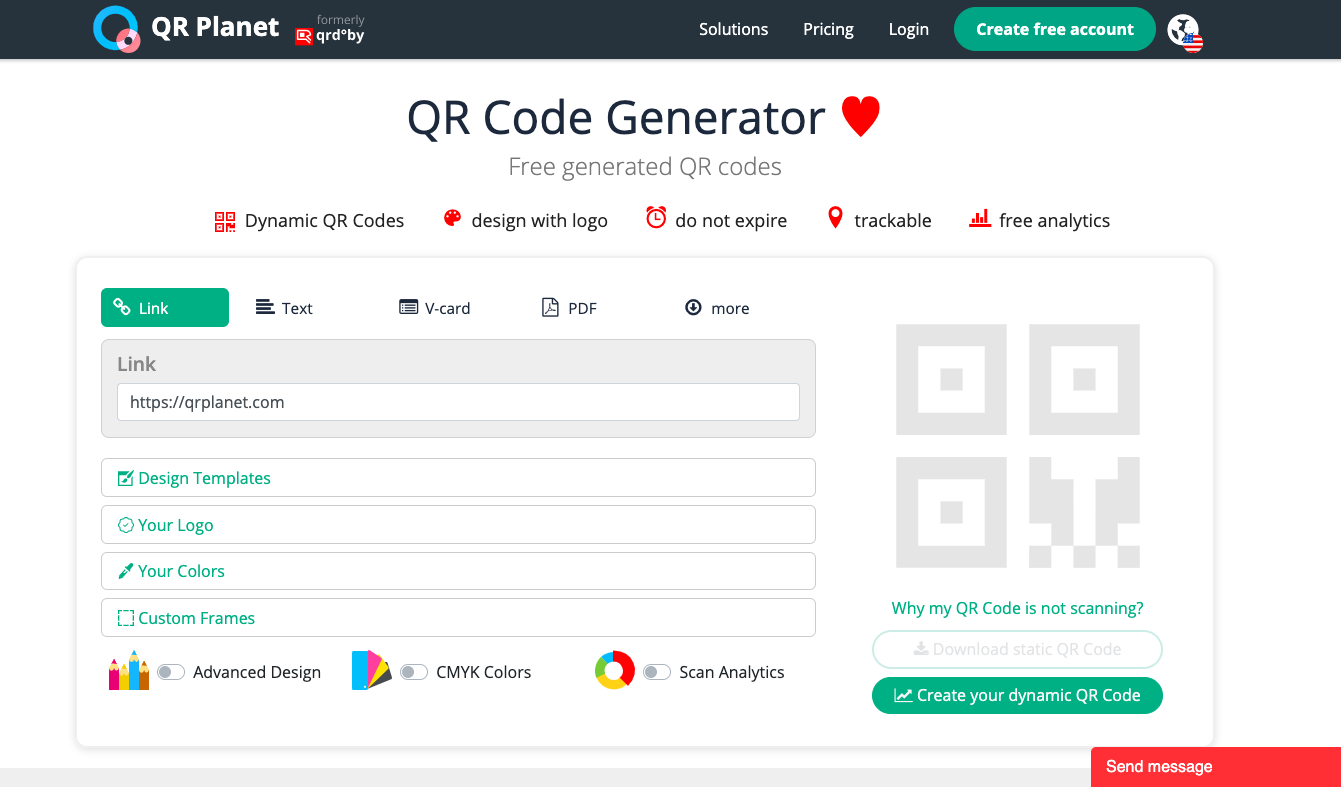Click the design with logo label
This screenshot has width=1341, height=787.
pyautogui.click(x=539, y=221)
